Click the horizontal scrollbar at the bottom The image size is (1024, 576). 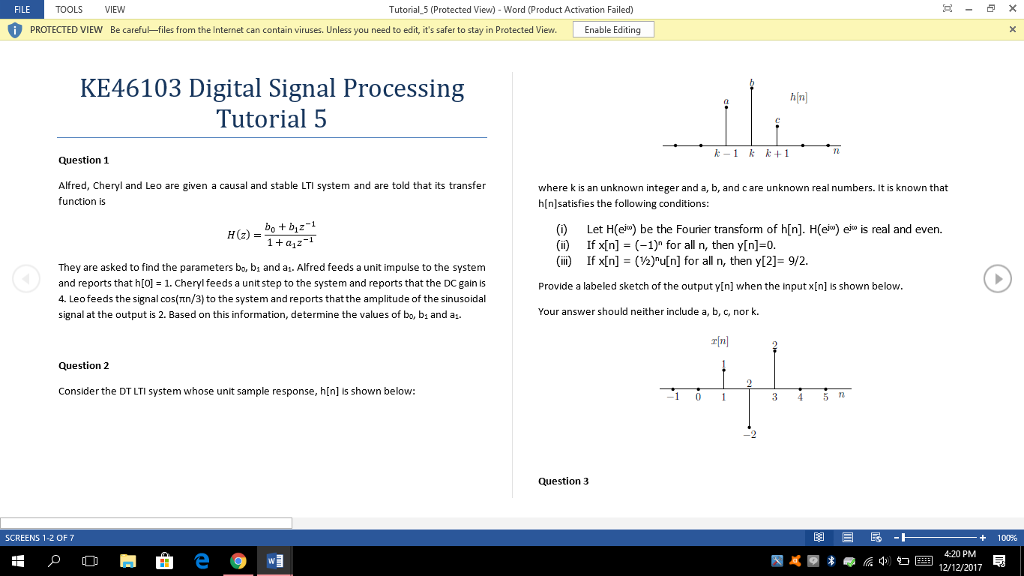coord(146,522)
